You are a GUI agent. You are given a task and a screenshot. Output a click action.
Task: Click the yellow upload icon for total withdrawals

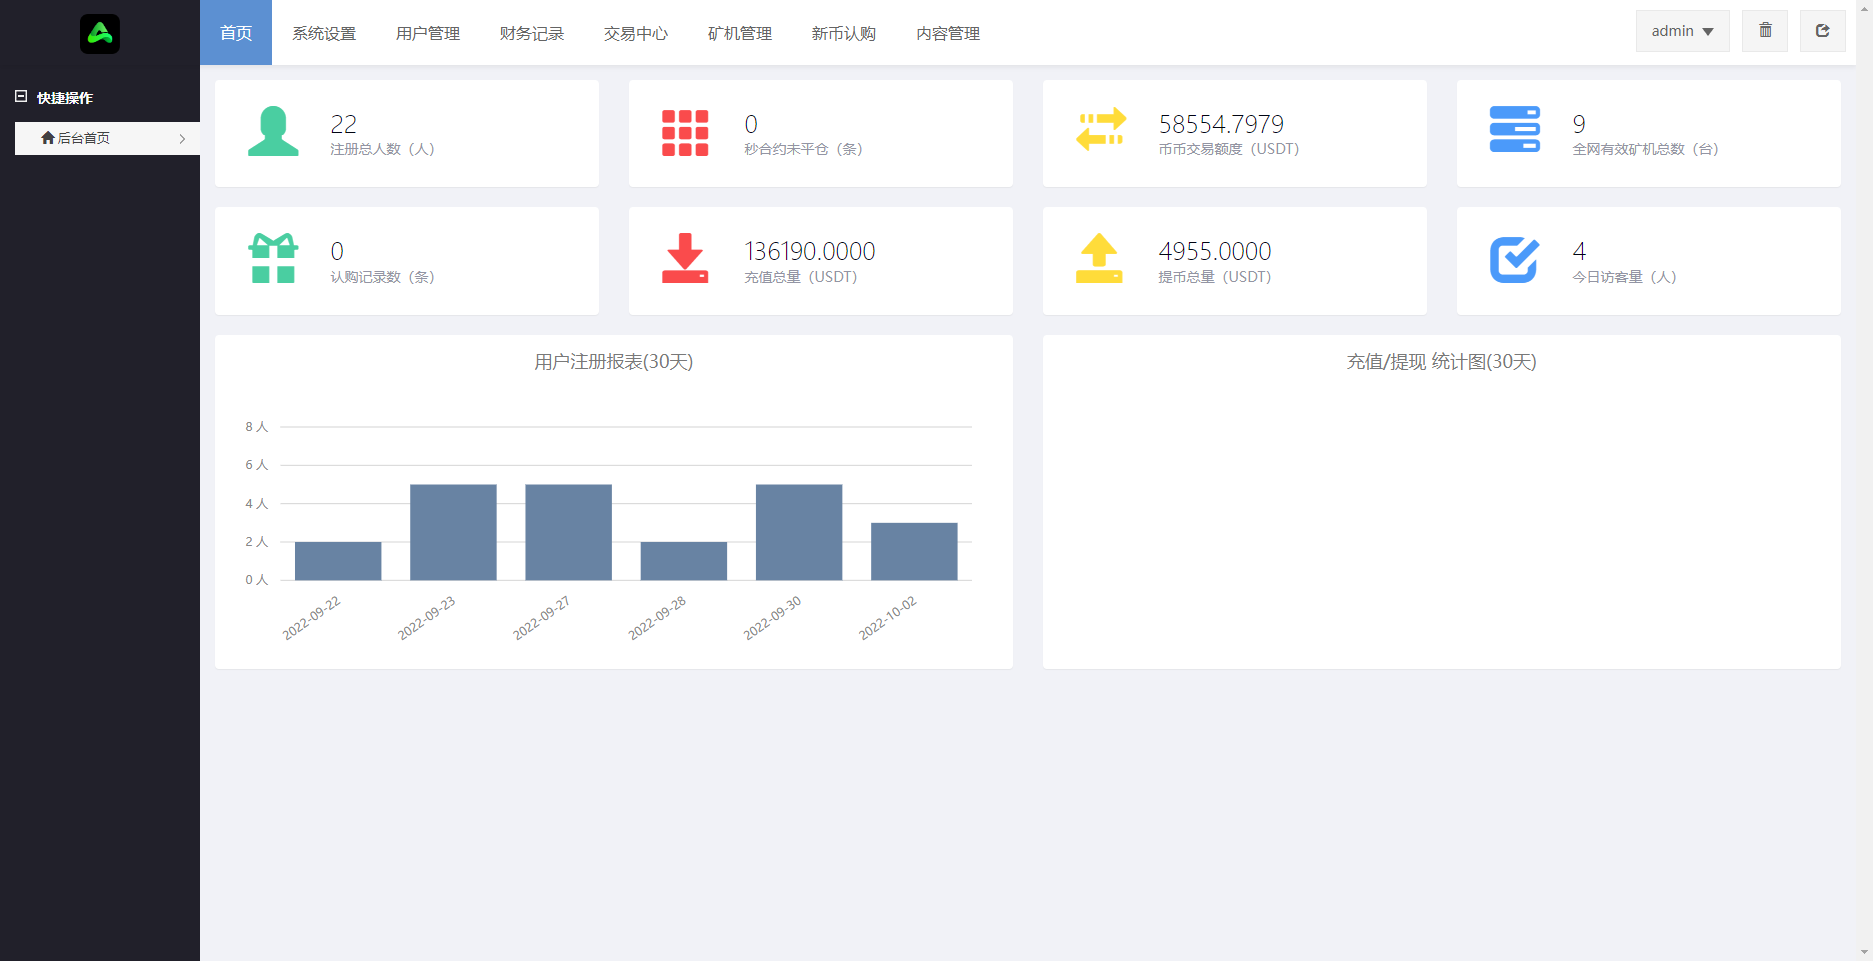pos(1099,258)
